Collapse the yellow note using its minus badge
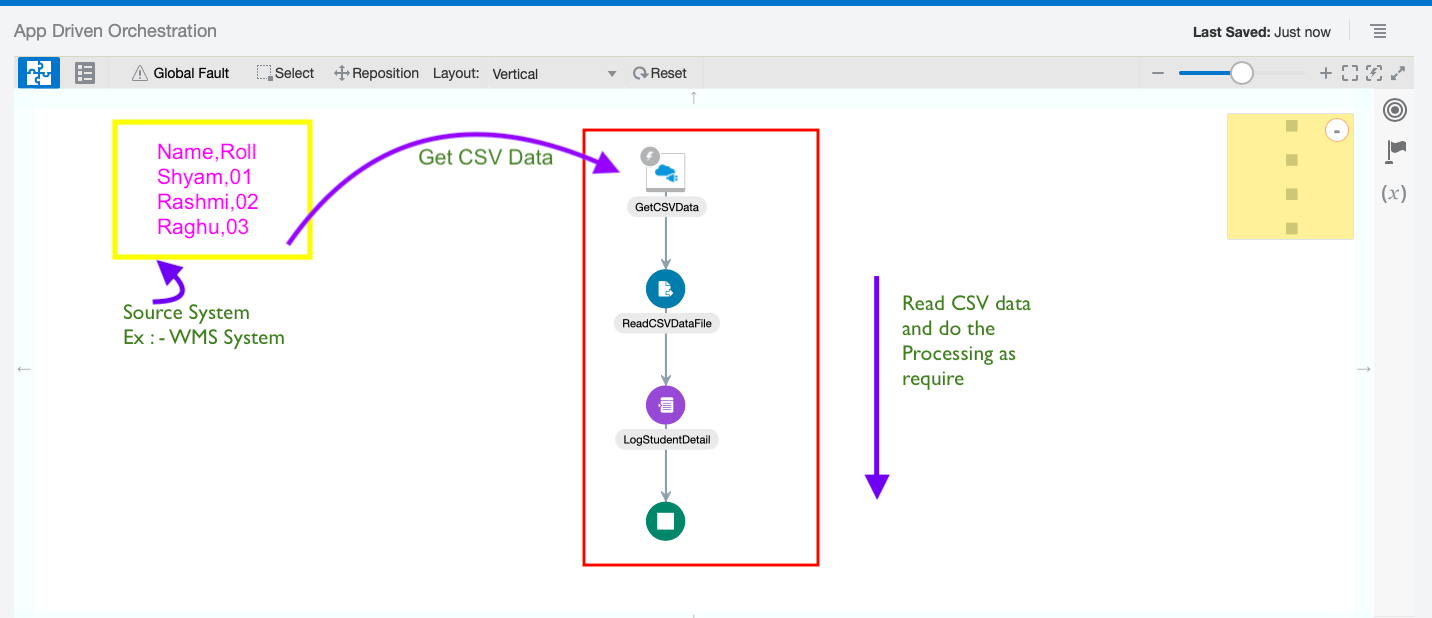The image size is (1432, 618). point(1337,130)
